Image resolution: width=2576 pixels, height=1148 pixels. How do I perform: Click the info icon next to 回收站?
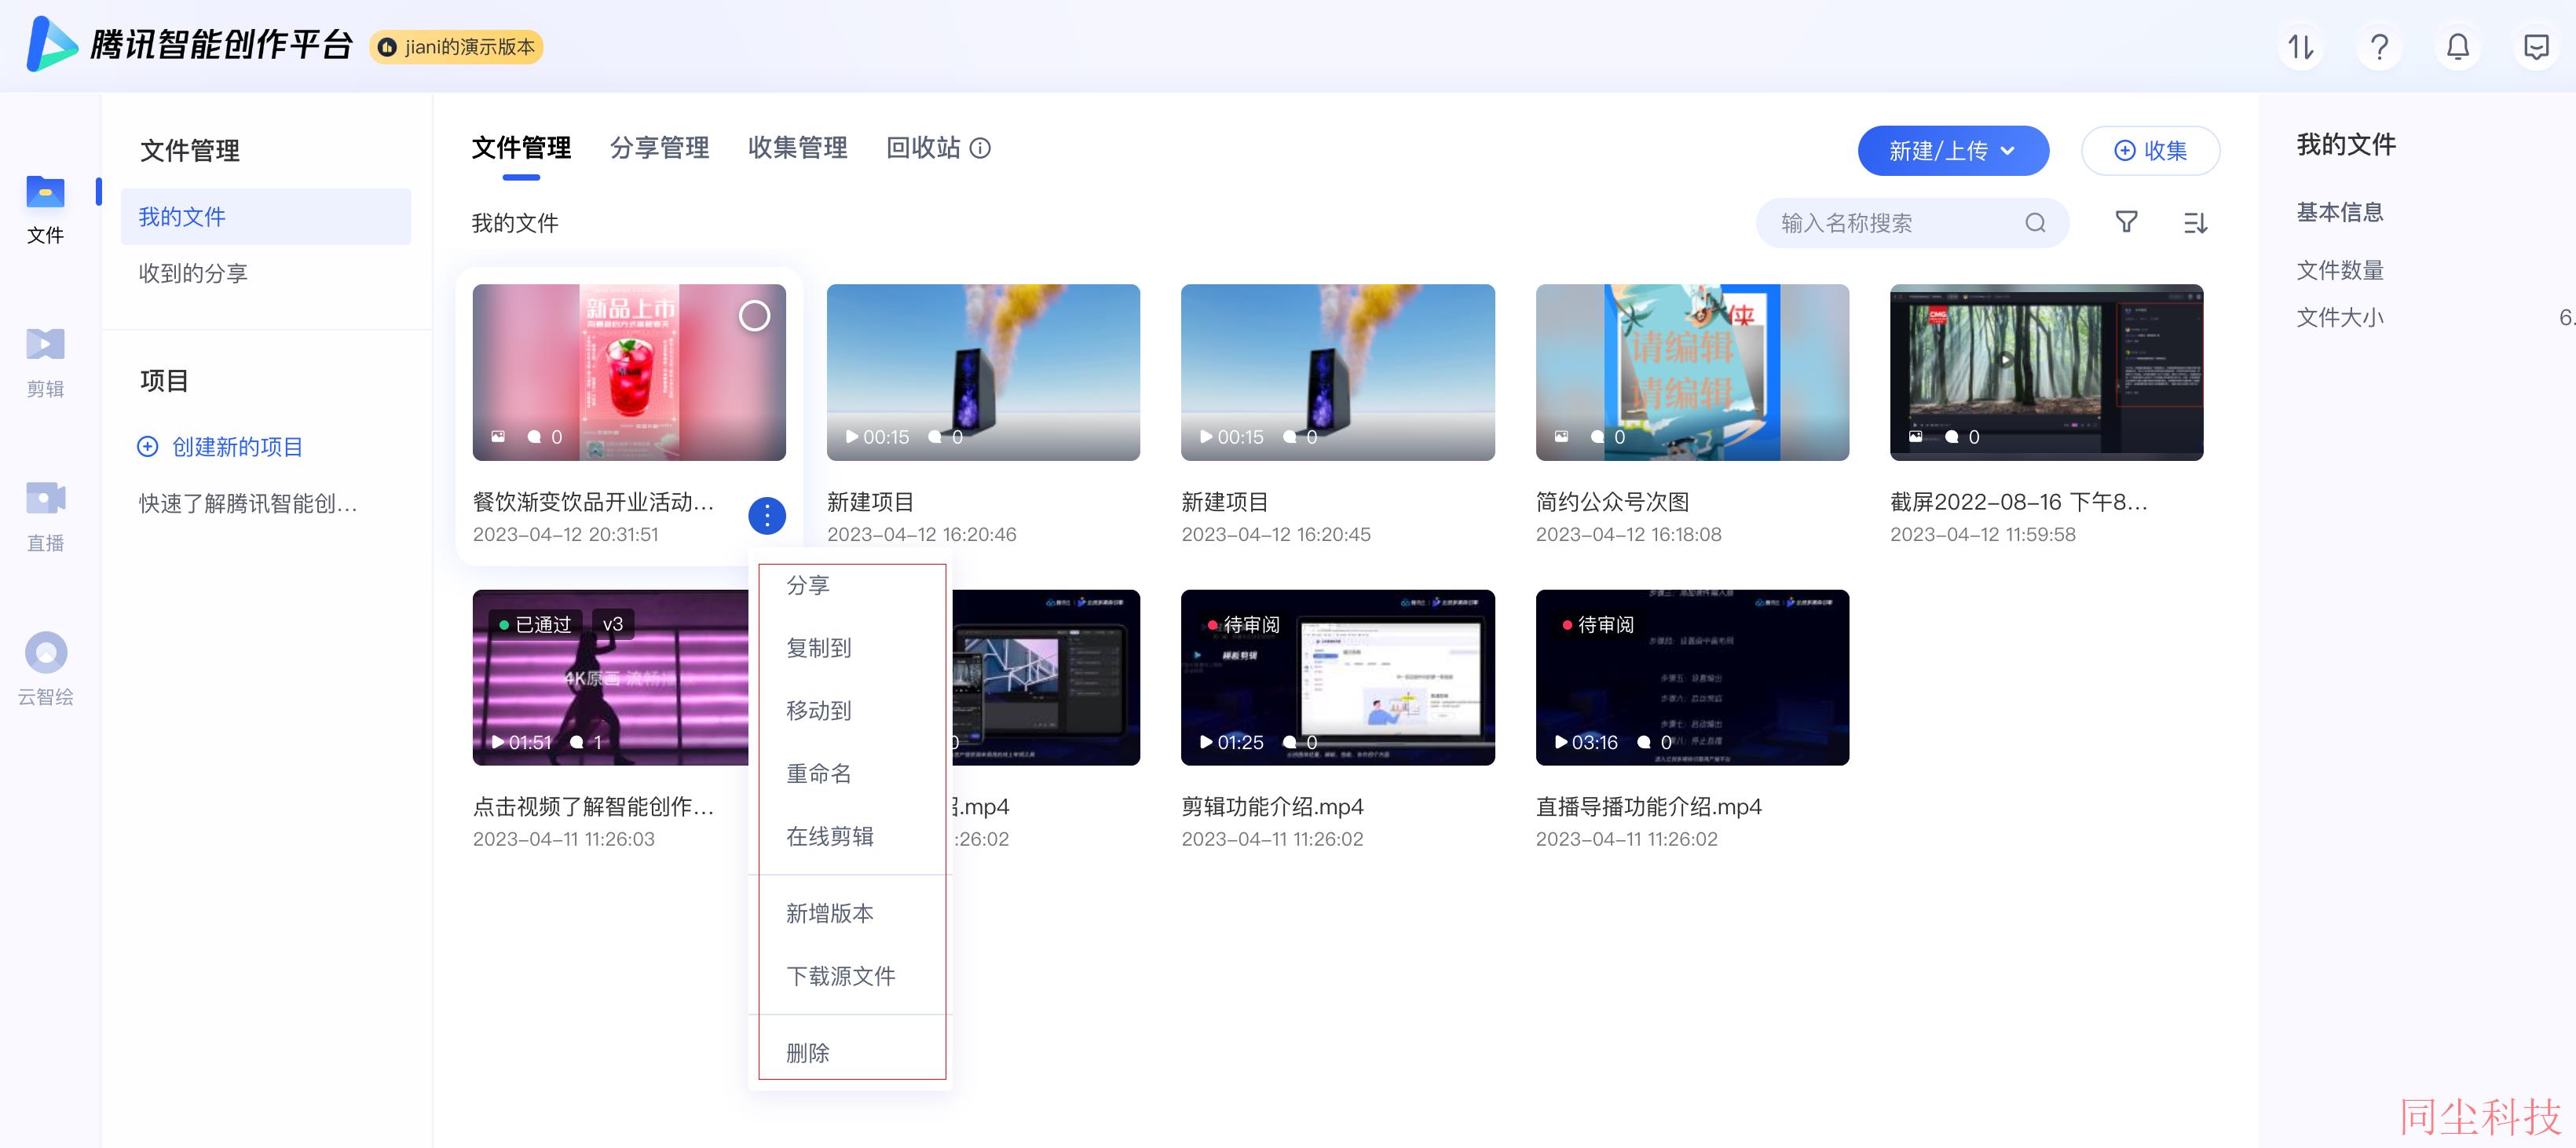[980, 148]
